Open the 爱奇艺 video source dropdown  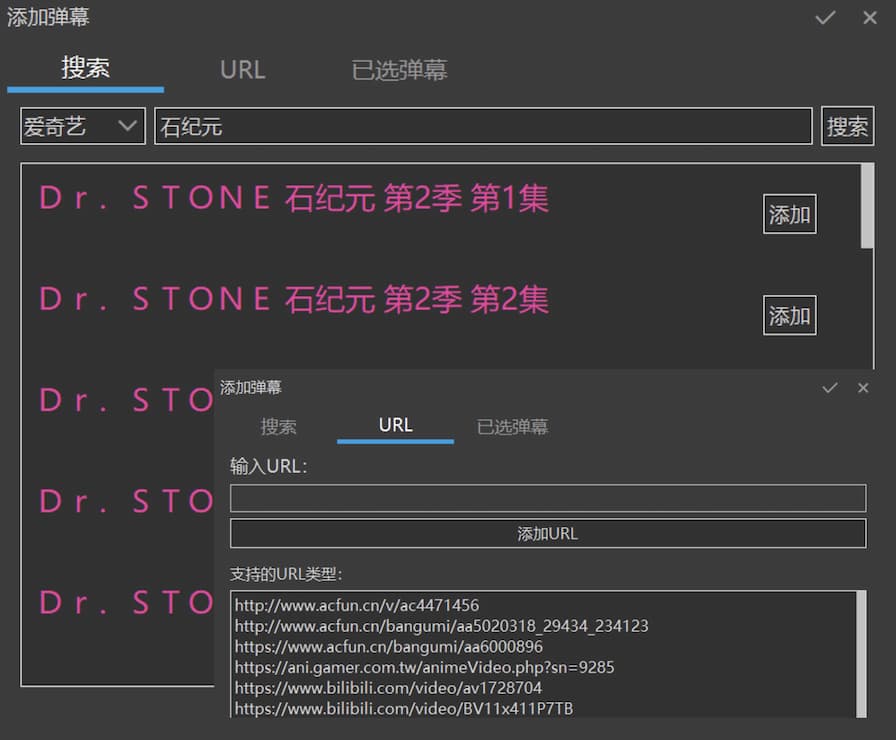click(x=82, y=125)
